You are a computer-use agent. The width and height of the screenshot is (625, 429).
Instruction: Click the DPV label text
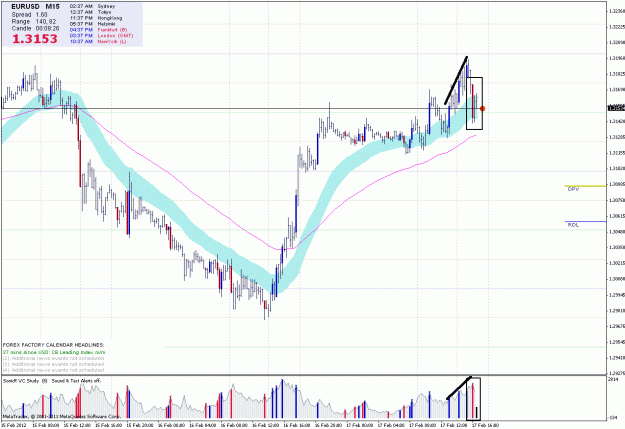[x=573, y=189]
